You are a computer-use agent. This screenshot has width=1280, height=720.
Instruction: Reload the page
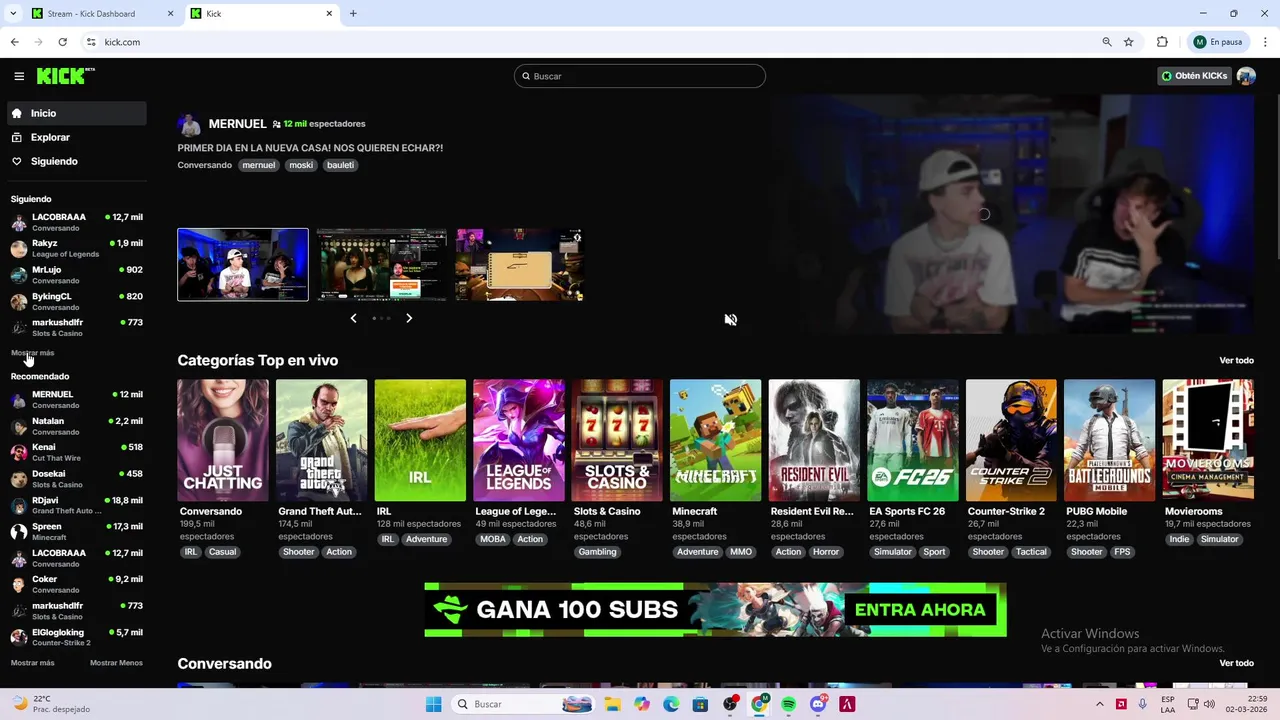[x=62, y=42]
